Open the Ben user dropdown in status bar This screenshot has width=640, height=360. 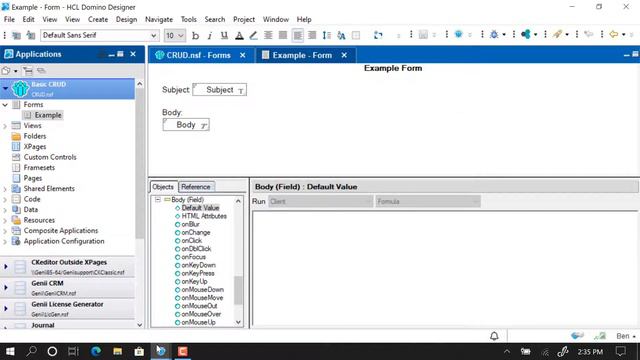tap(626, 336)
